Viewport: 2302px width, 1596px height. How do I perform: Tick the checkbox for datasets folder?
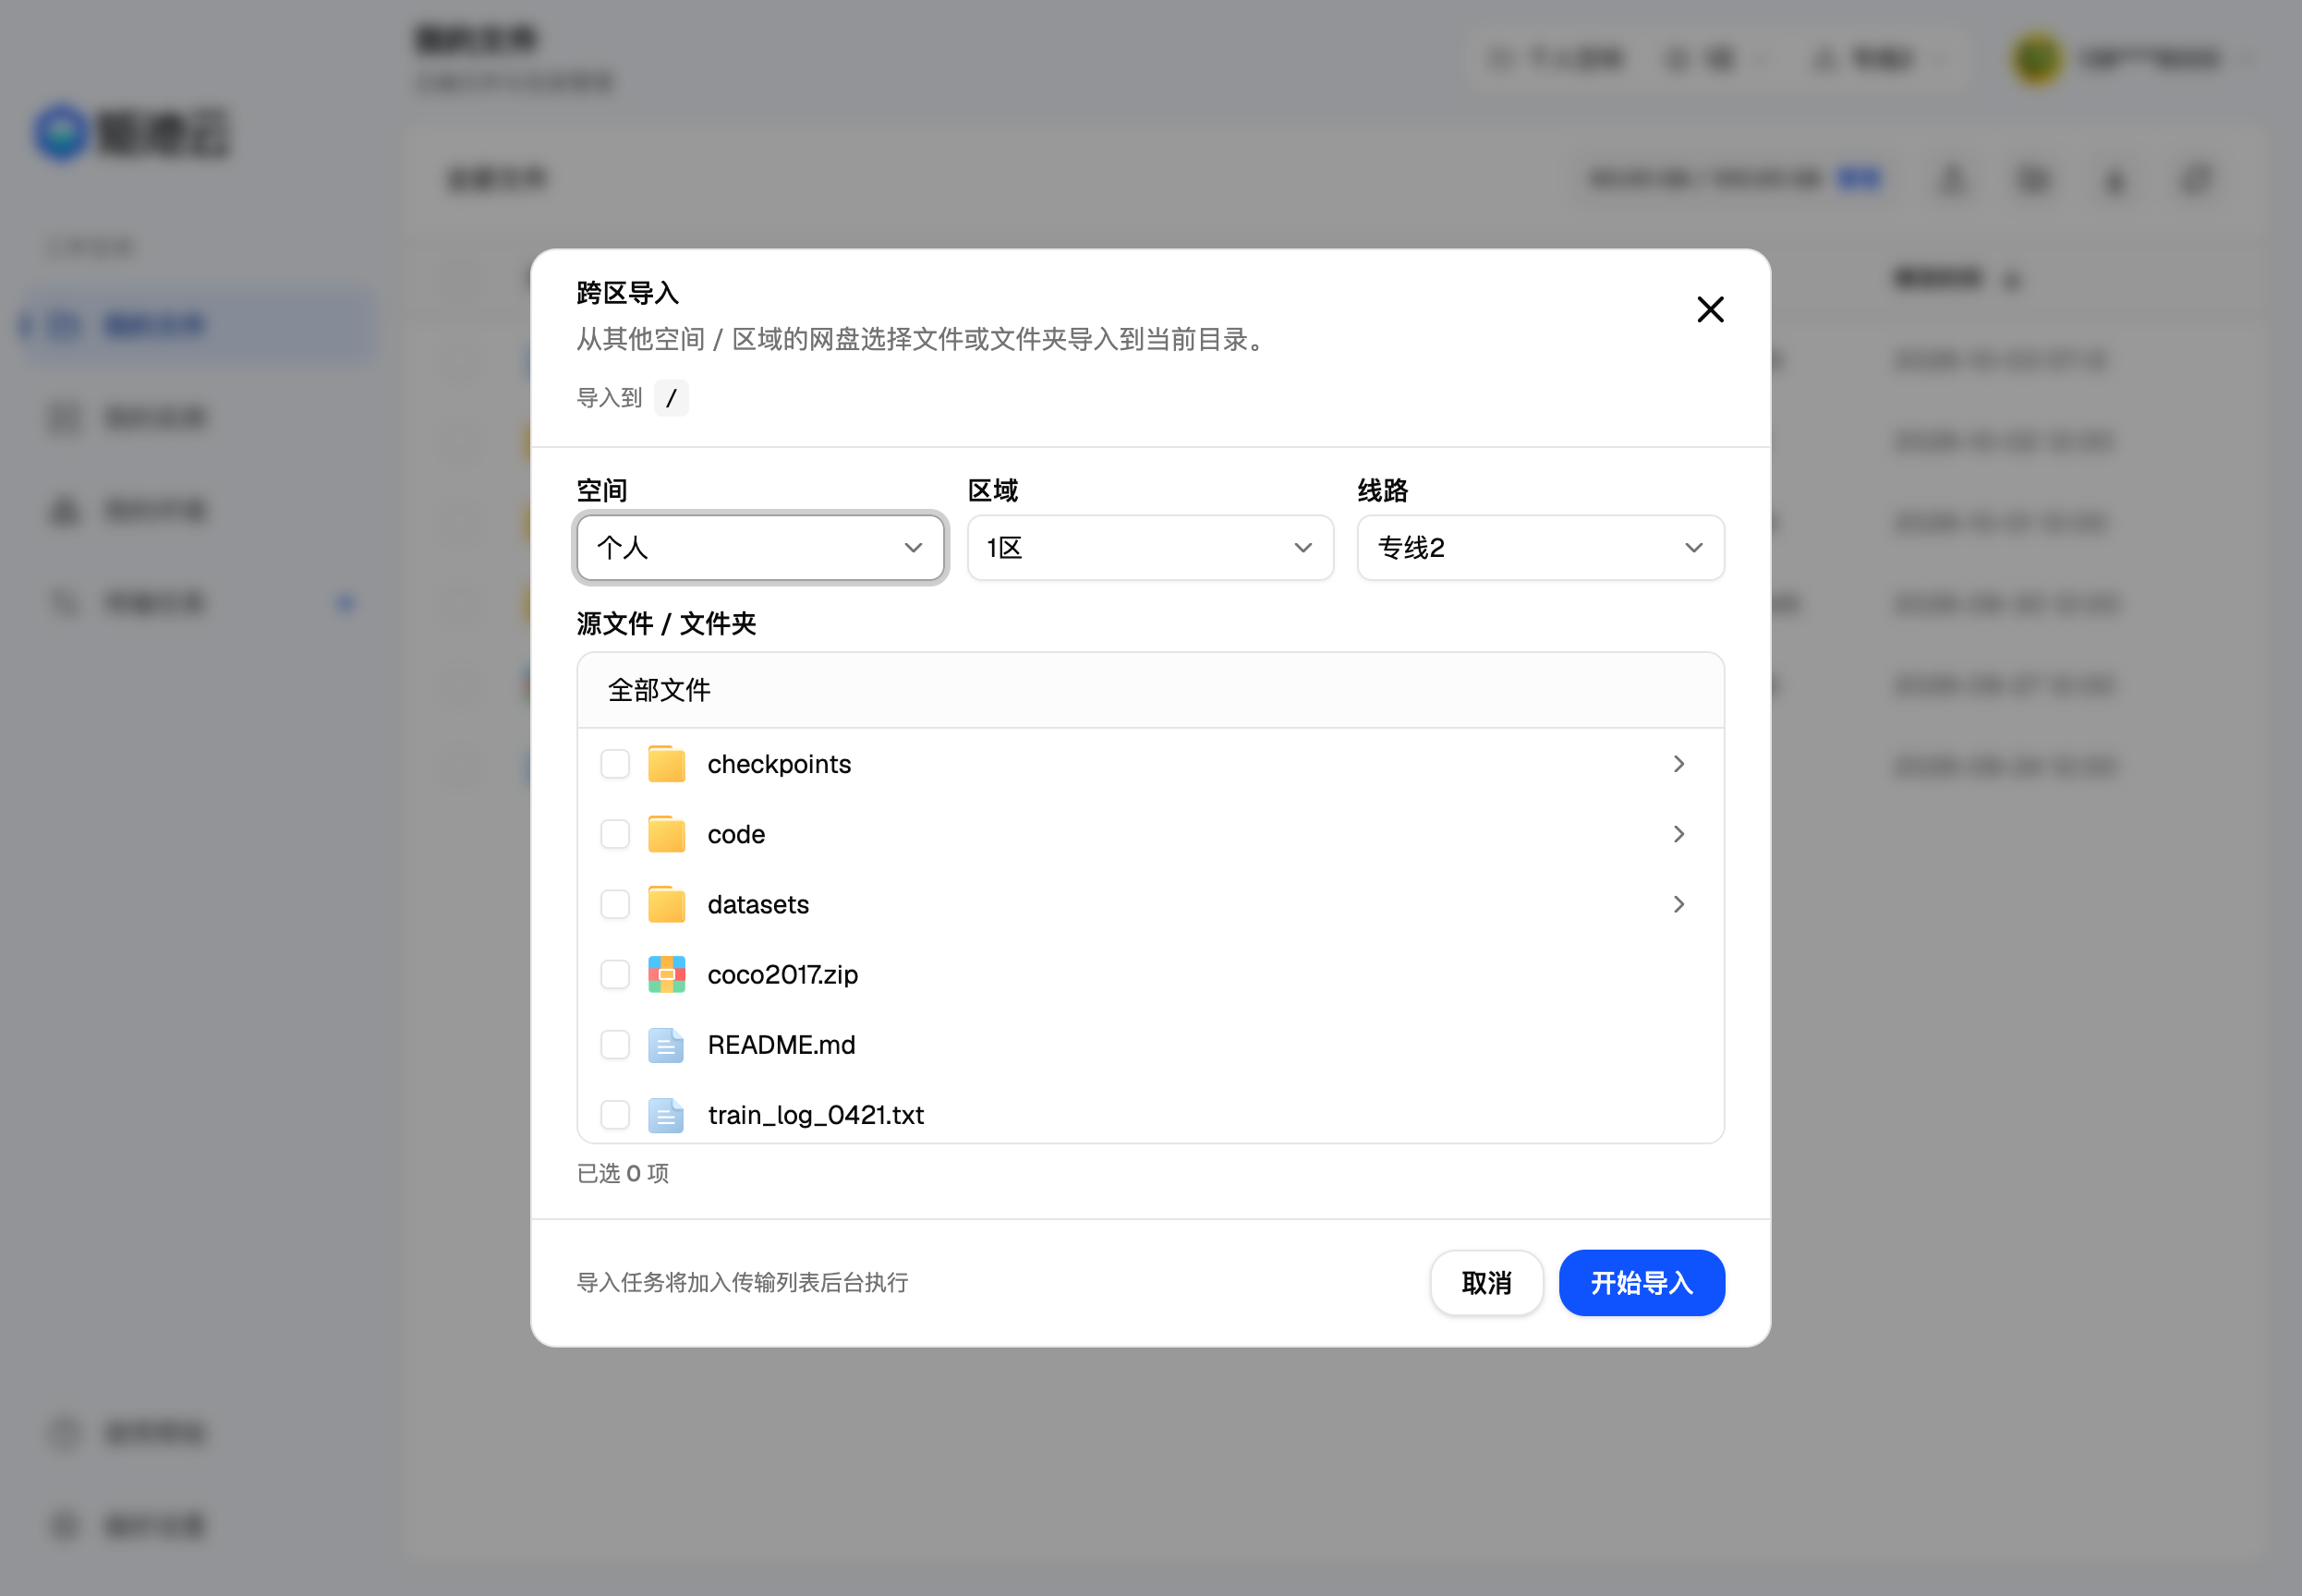(615, 904)
